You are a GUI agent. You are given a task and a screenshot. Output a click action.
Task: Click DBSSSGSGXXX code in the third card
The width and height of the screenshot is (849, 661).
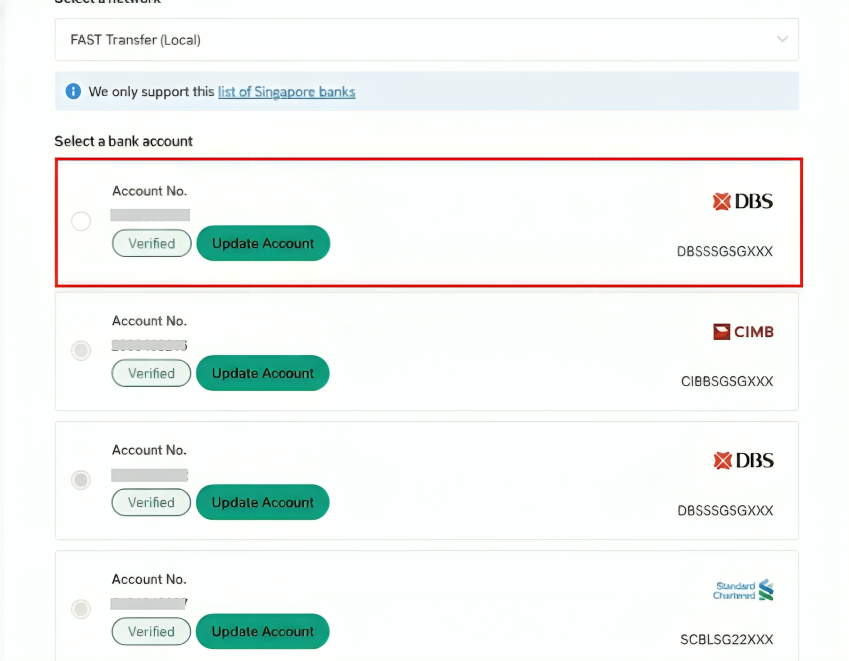click(726, 511)
